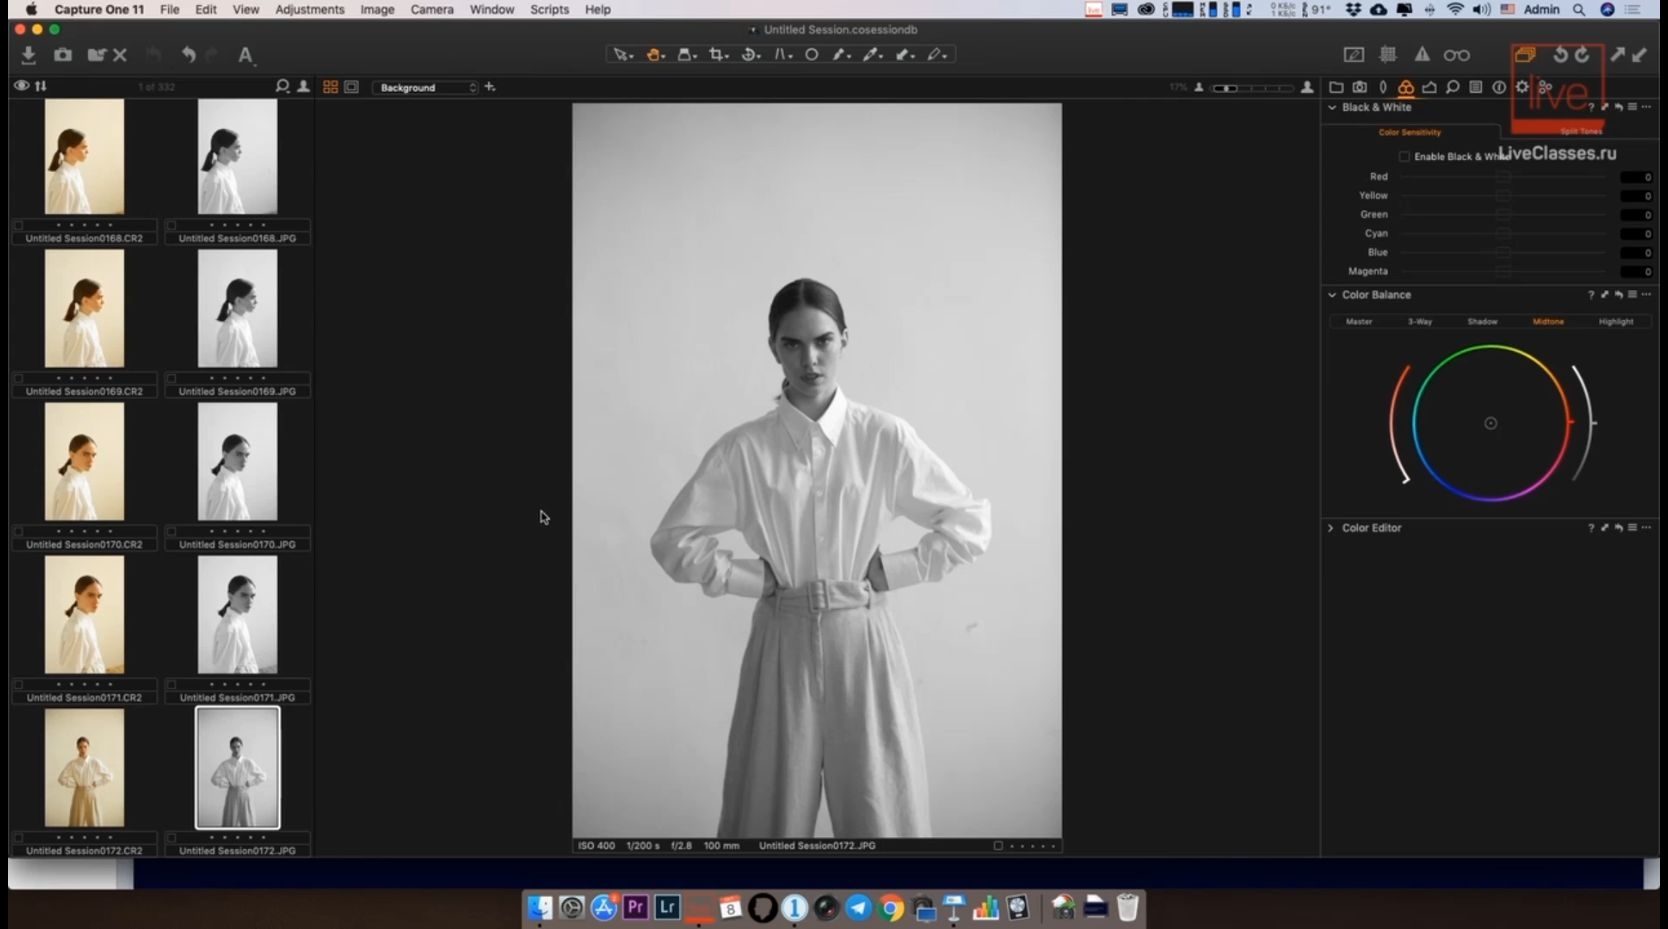Open Black & White panel help question mark
This screenshot has height=929, width=1668.
pos(1591,108)
